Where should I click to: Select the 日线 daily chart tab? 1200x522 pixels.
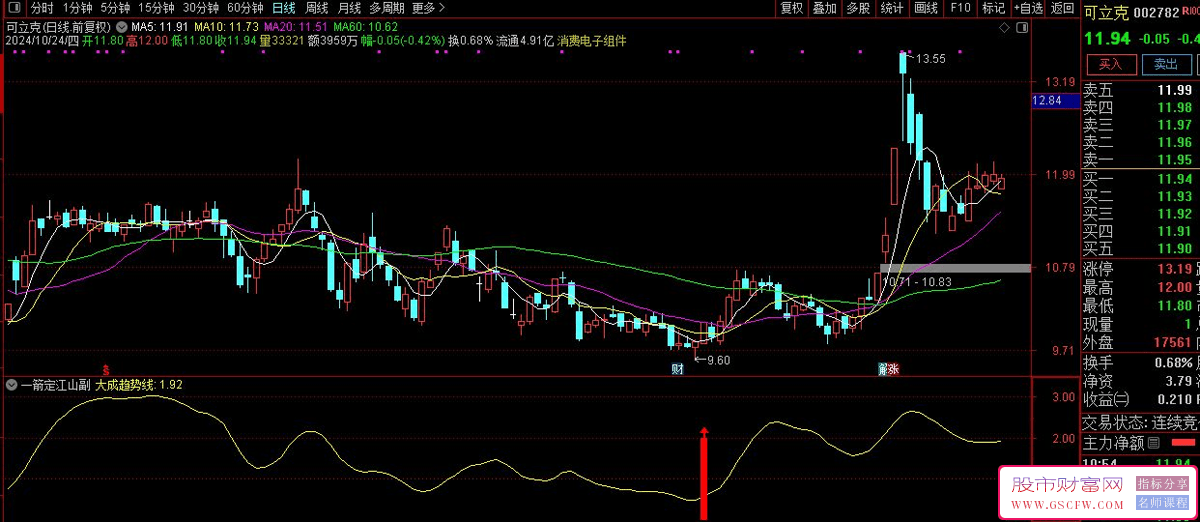[284, 8]
